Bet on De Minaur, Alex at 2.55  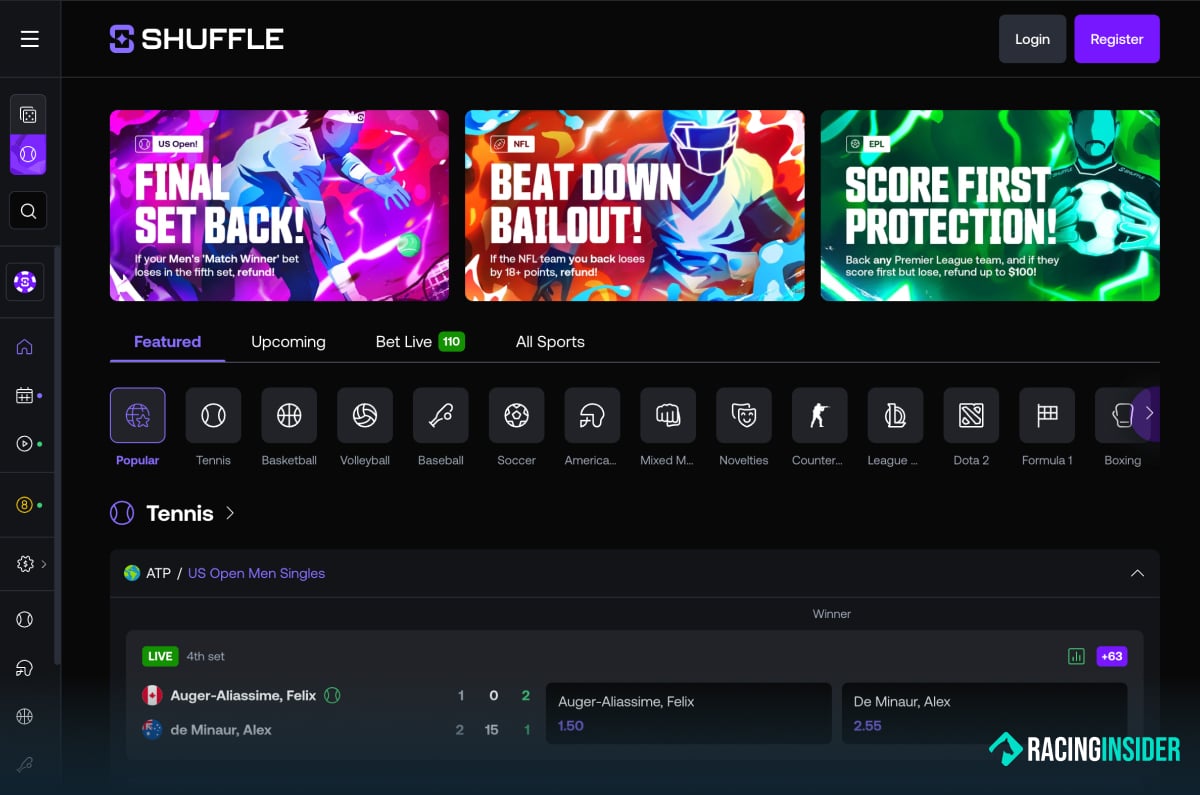tap(984, 713)
